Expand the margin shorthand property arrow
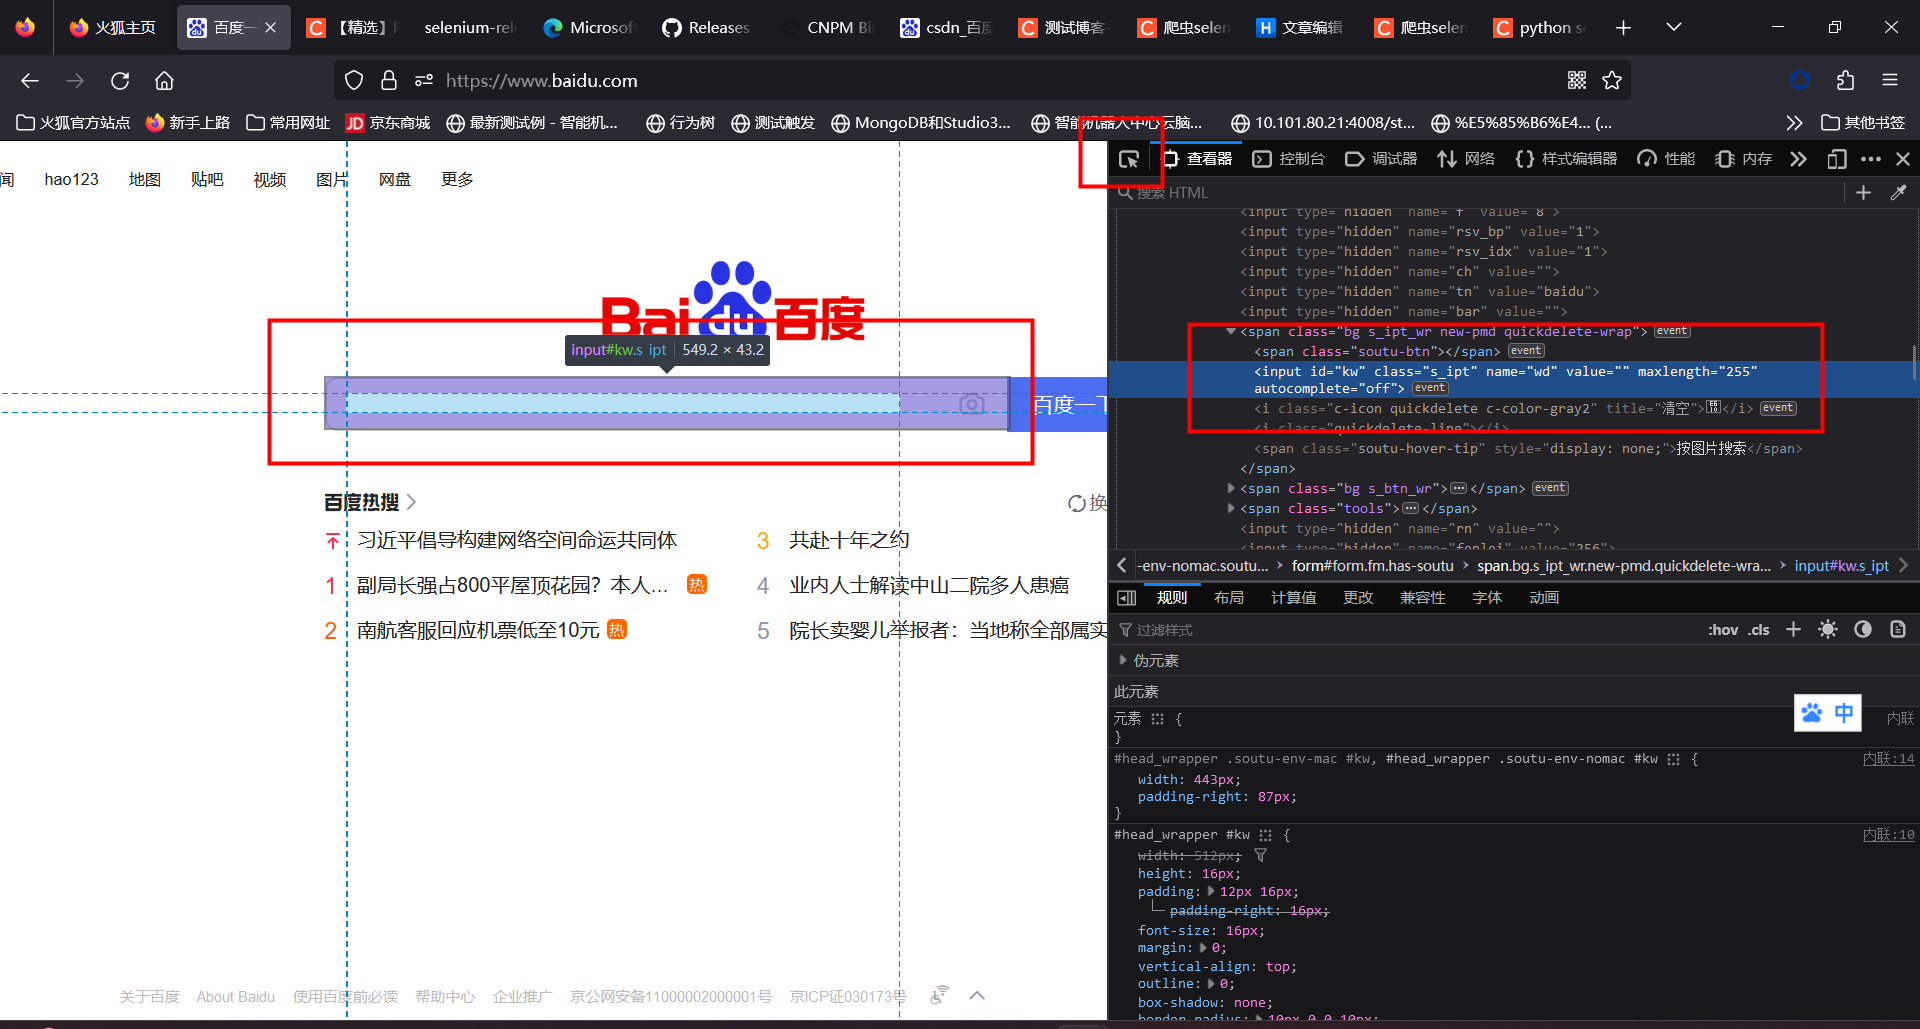 click(1203, 947)
